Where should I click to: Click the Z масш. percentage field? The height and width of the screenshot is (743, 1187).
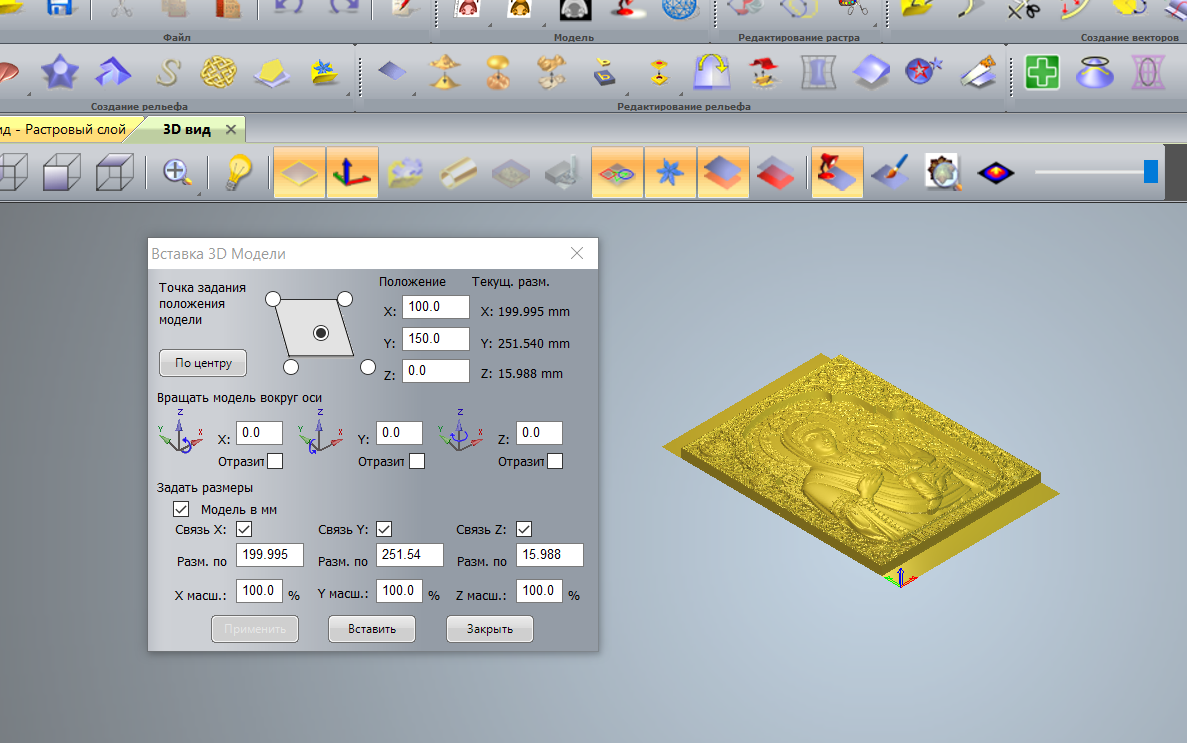click(x=539, y=591)
